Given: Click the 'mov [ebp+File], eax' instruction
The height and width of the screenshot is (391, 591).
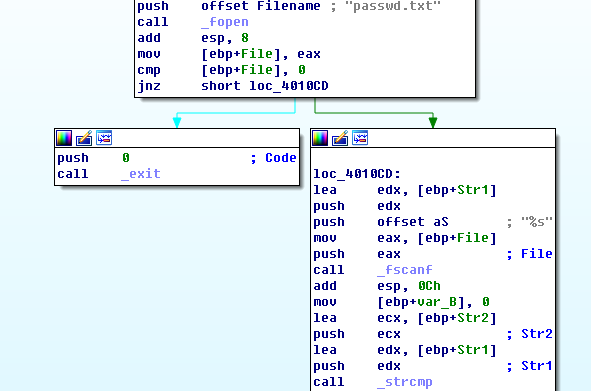Looking at the screenshot, I should tap(229, 54).
